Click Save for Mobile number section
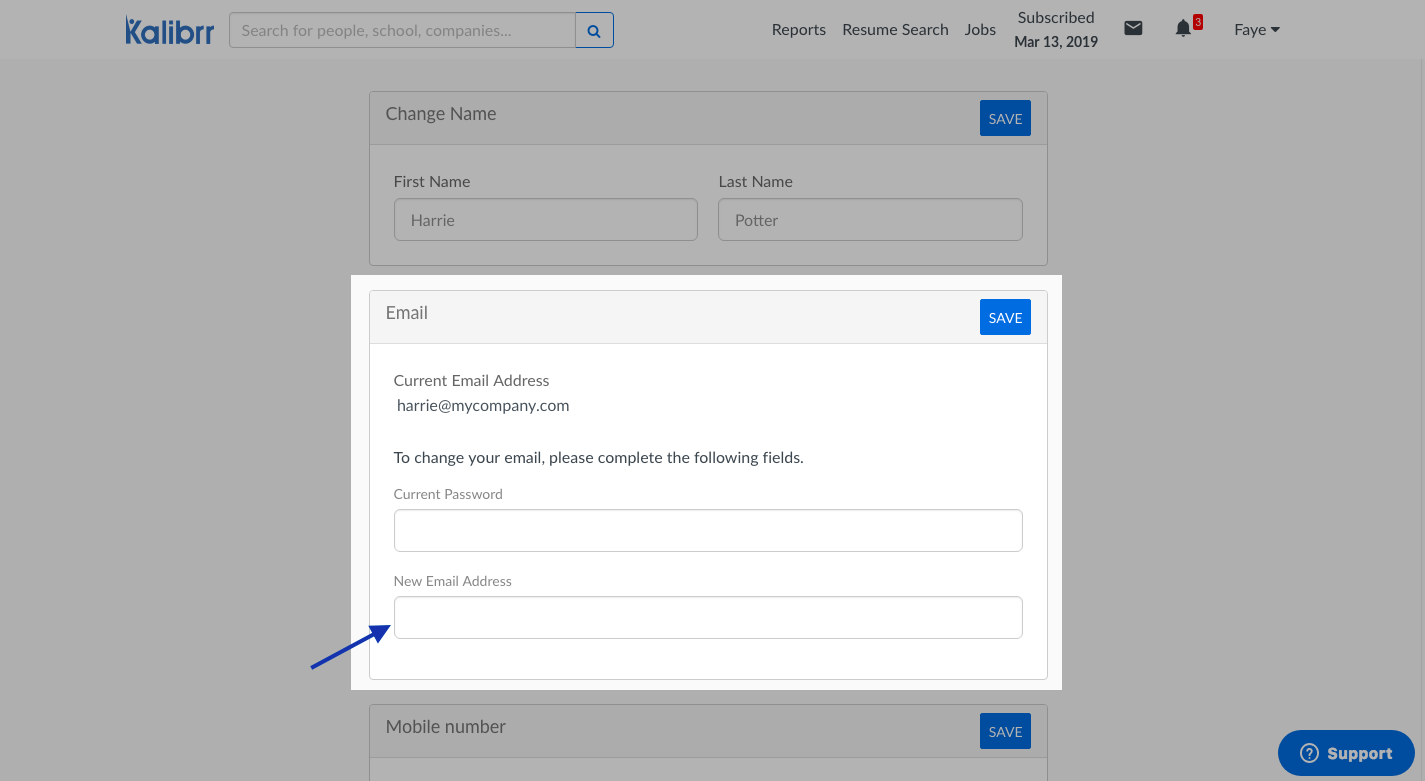 click(1005, 732)
